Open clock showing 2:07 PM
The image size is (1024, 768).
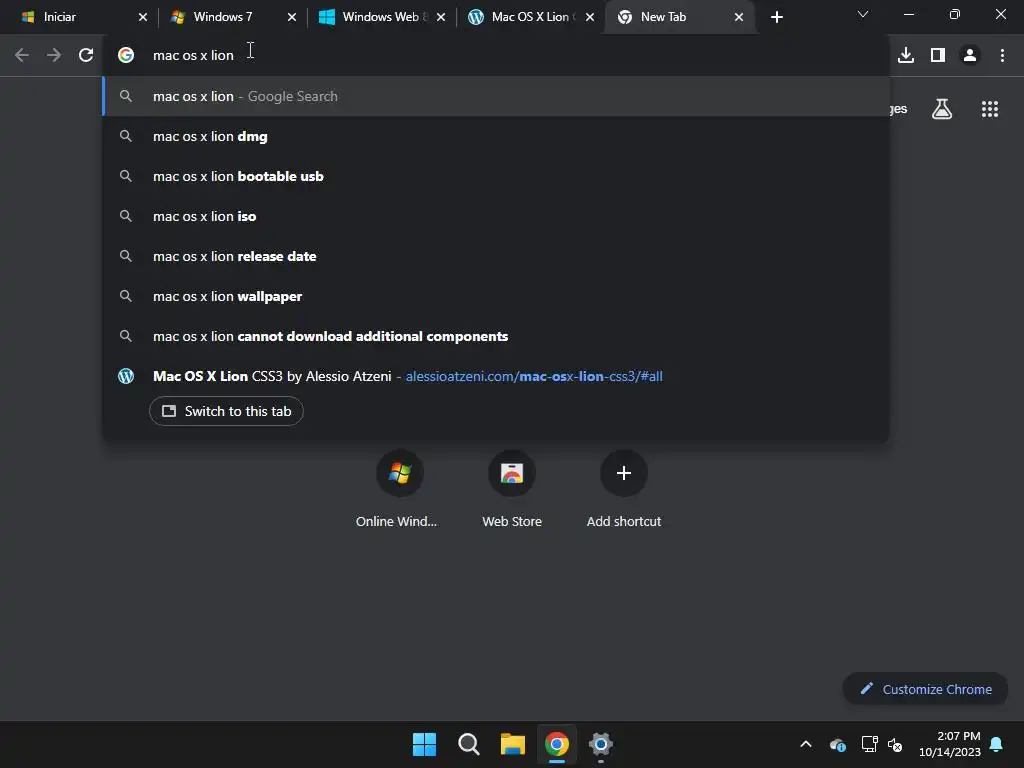click(x=949, y=744)
